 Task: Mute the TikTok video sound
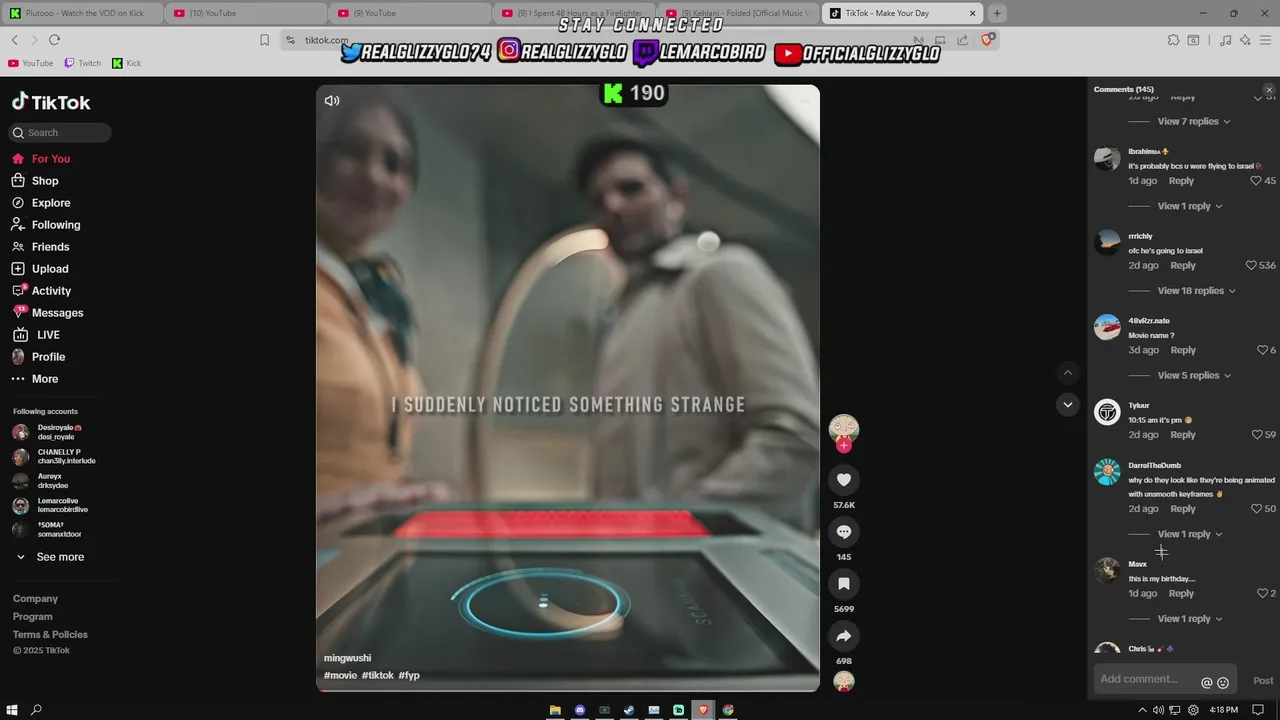pos(332,101)
